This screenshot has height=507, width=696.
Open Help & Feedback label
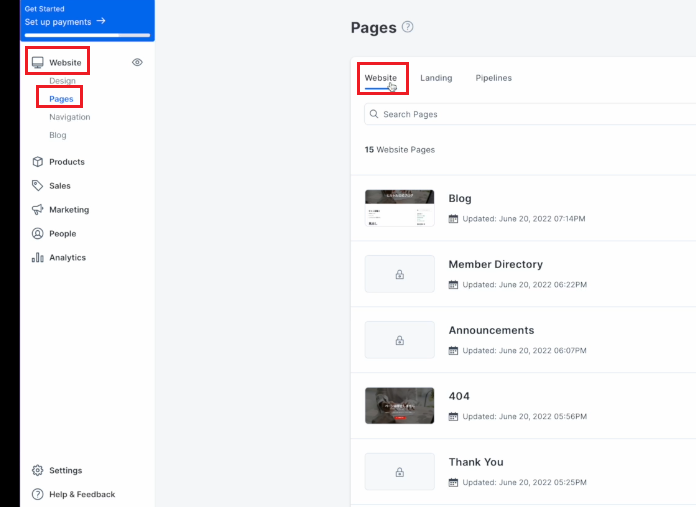click(82, 495)
